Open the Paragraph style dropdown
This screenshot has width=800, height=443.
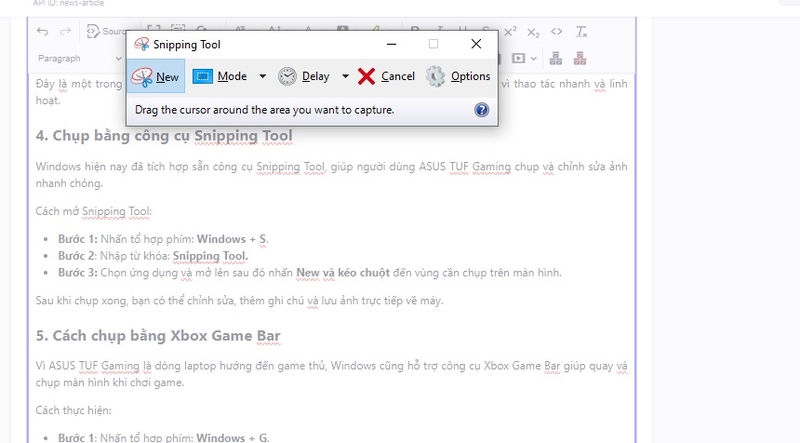click(x=80, y=59)
